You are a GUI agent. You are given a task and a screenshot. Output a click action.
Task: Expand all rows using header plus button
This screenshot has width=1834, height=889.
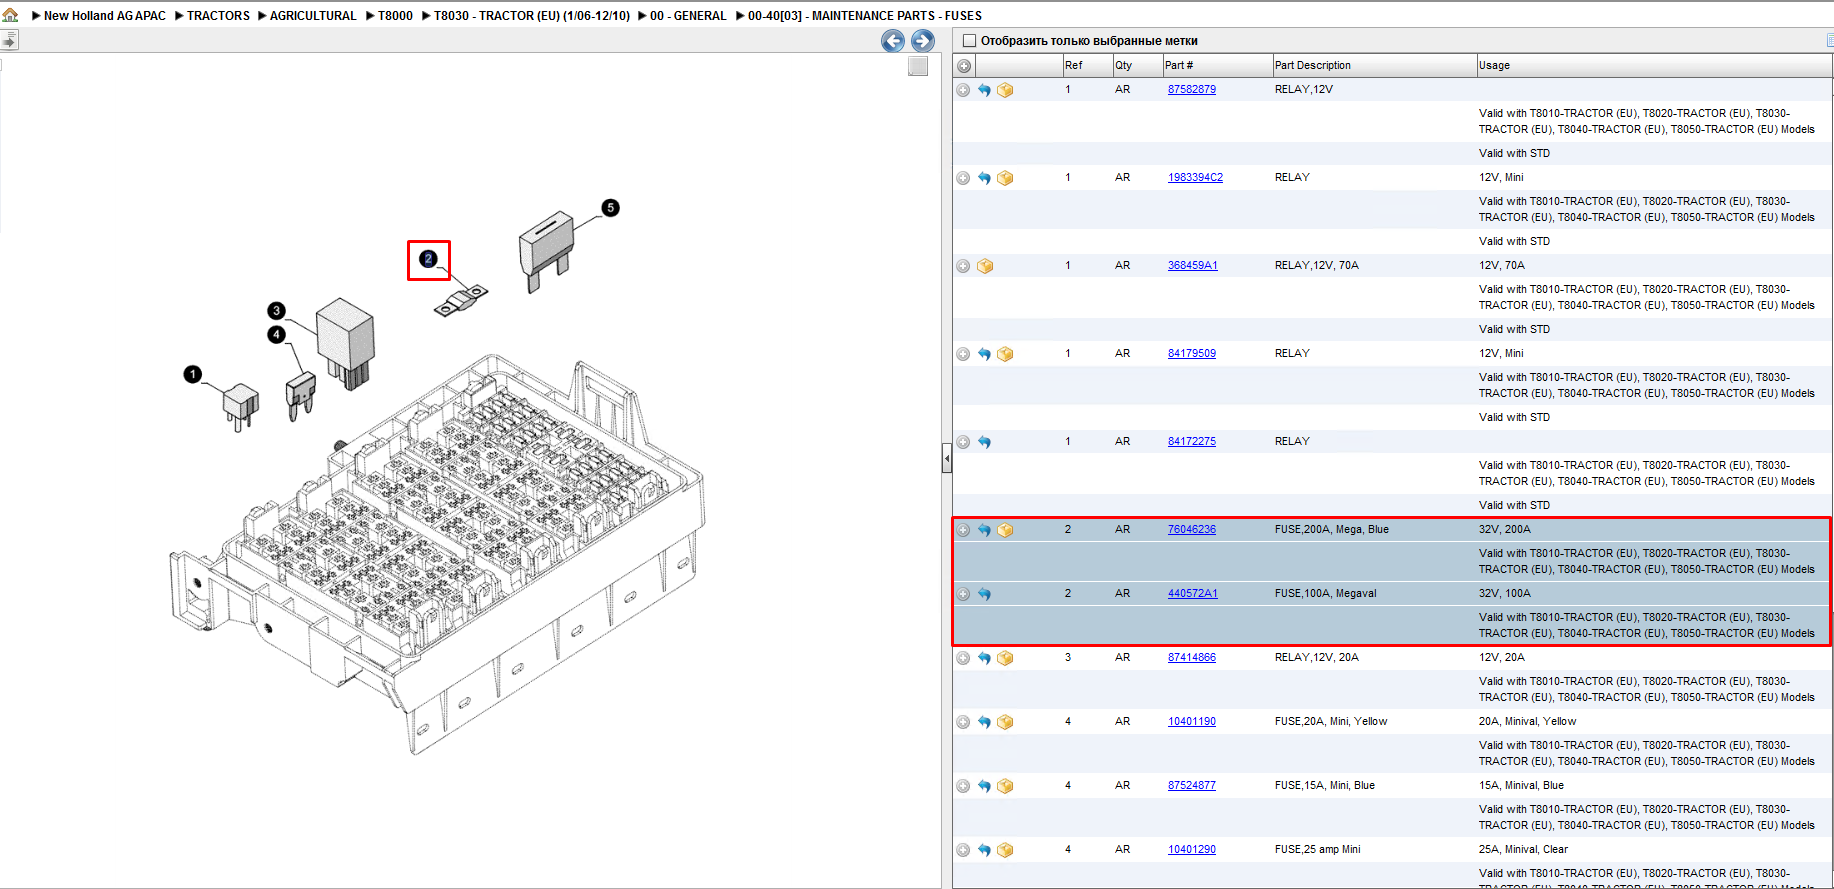(x=964, y=66)
